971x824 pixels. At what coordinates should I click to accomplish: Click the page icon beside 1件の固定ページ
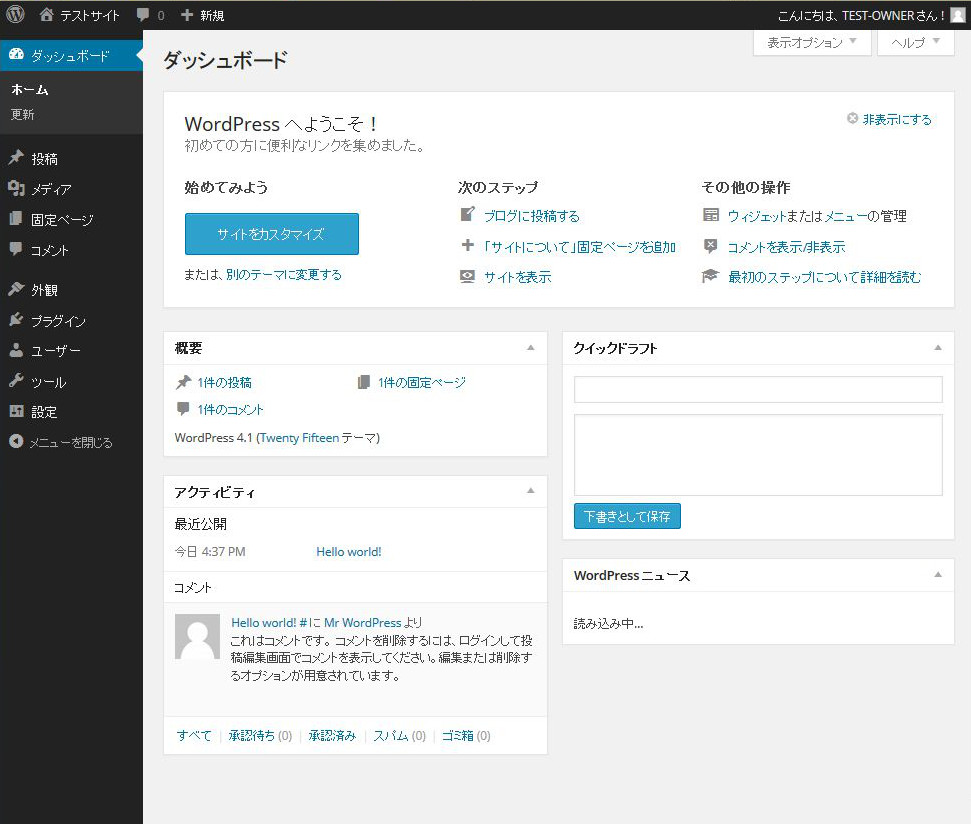tap(364, 382)
